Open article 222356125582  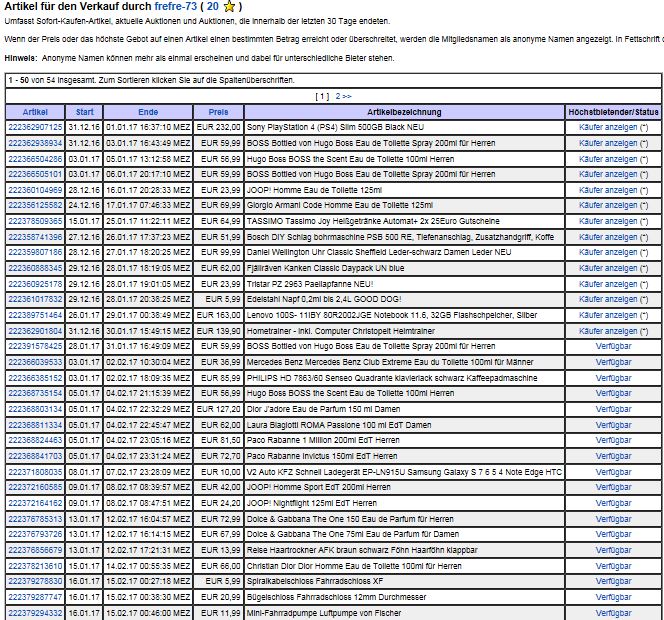pos(35,205)
